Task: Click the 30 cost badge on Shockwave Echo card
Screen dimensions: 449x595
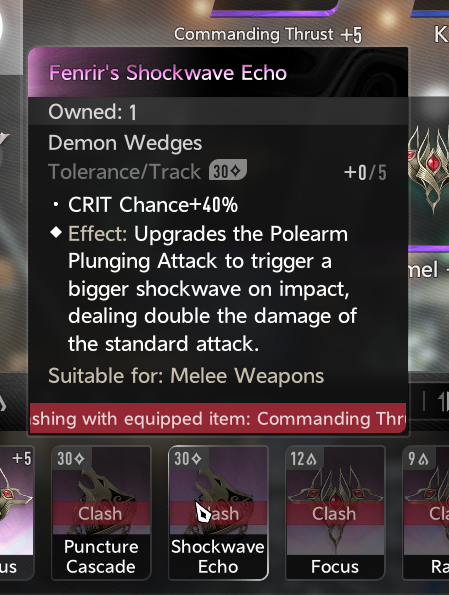Action: click(x=187, y=459)
